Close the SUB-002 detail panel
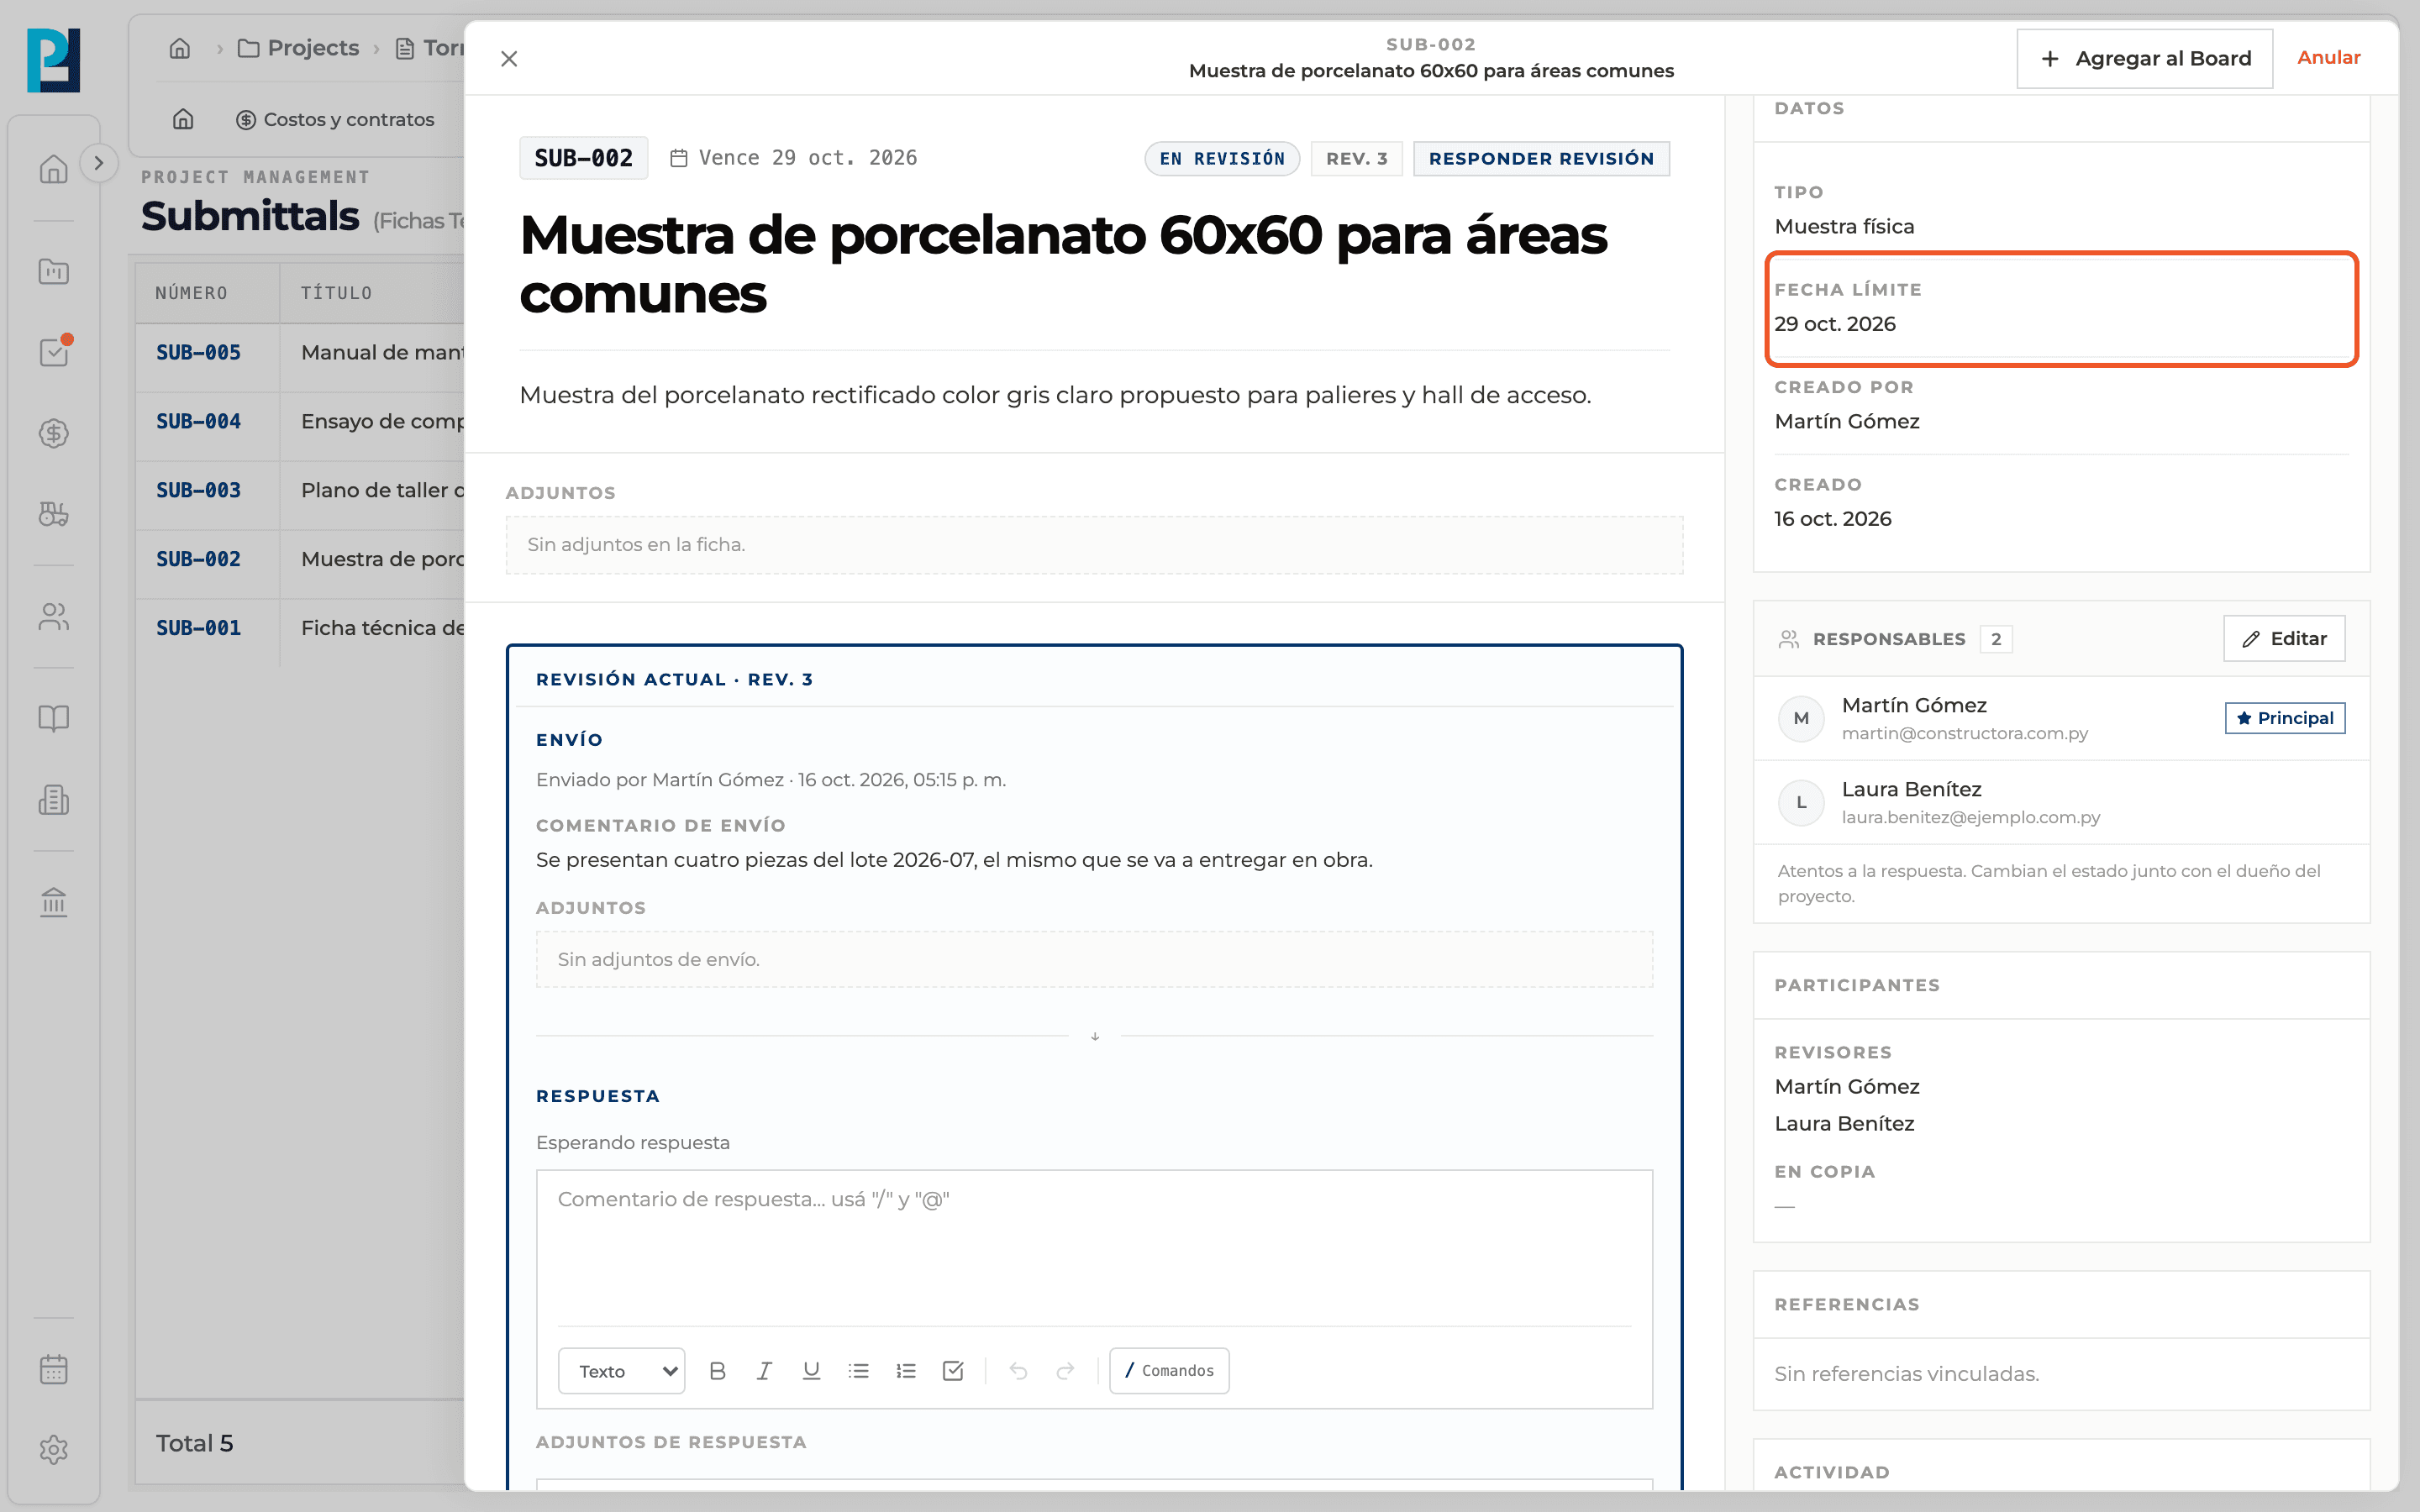Viewport: 2420px width, 1512px height. click(509, 59)
